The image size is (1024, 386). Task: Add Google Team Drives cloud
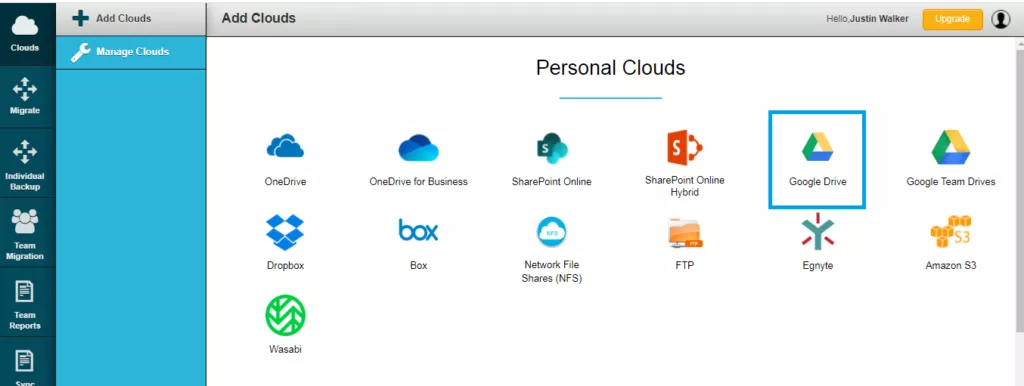951,147
